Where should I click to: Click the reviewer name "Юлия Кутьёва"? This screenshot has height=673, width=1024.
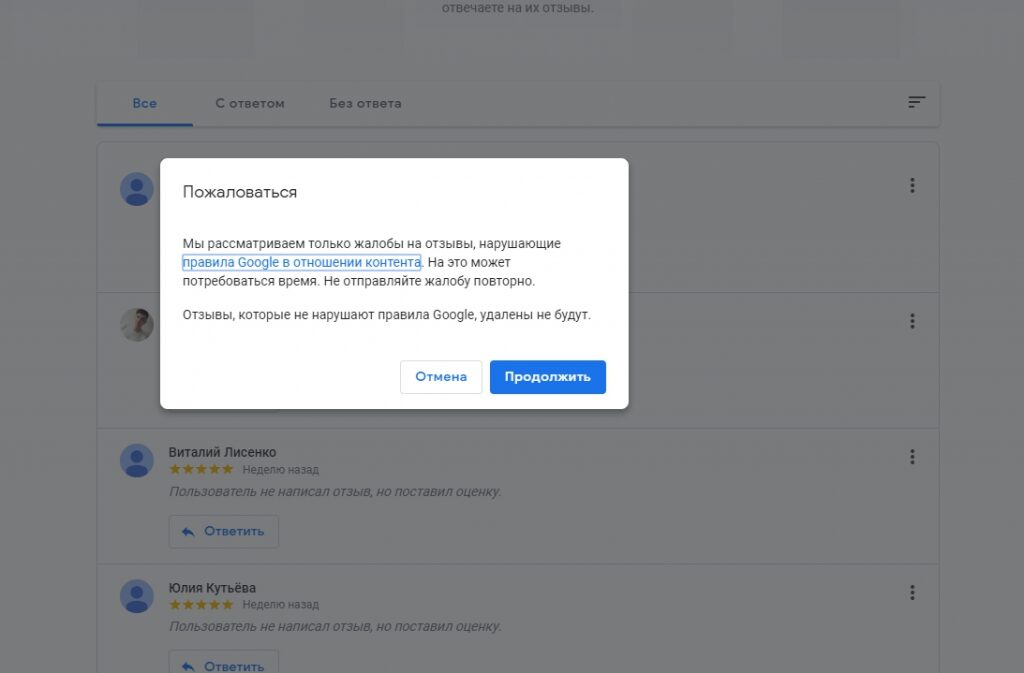212,587
